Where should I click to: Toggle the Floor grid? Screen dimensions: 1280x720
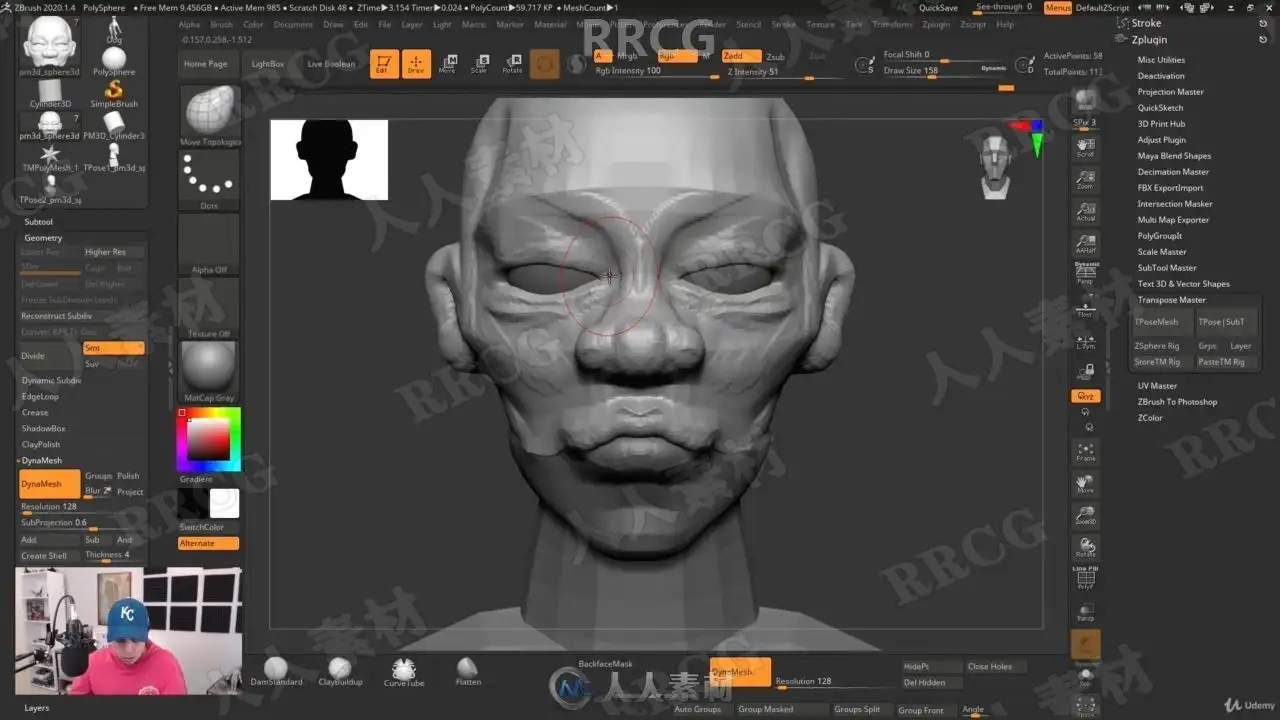coord(1085,308)
